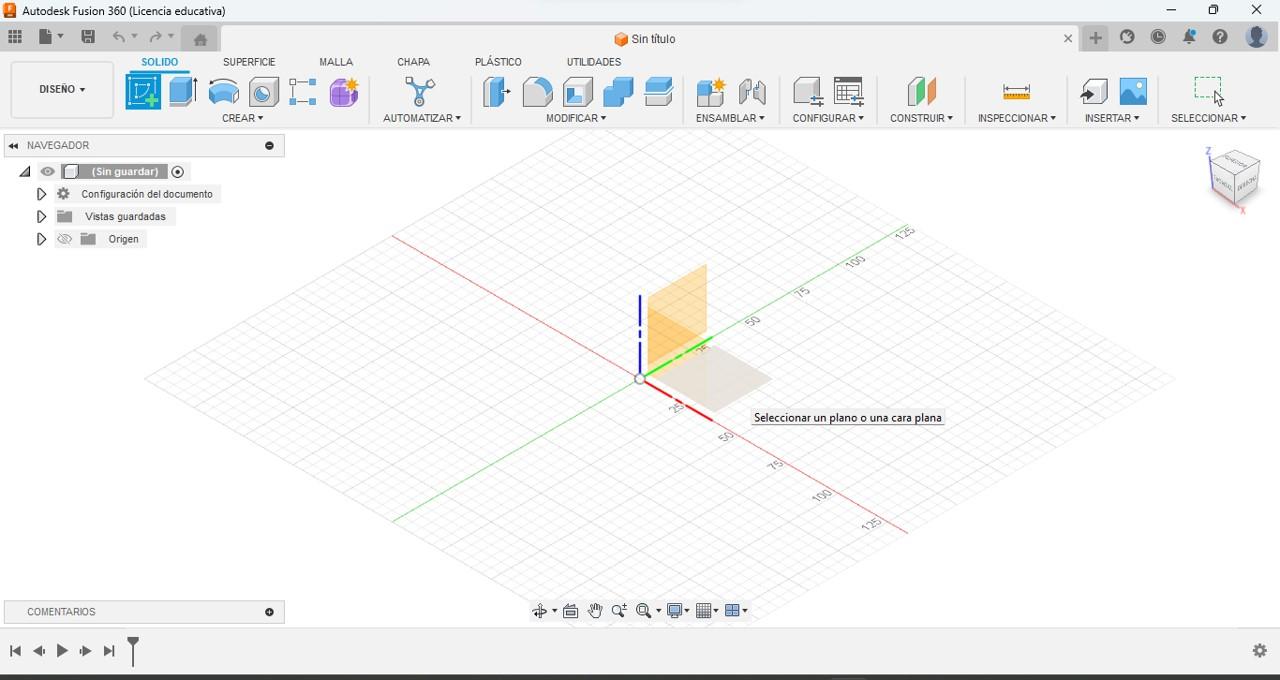Click the Joint tool icon
Screen dimensions: 1280x680
pyautogui.click(x=752, y=92)
